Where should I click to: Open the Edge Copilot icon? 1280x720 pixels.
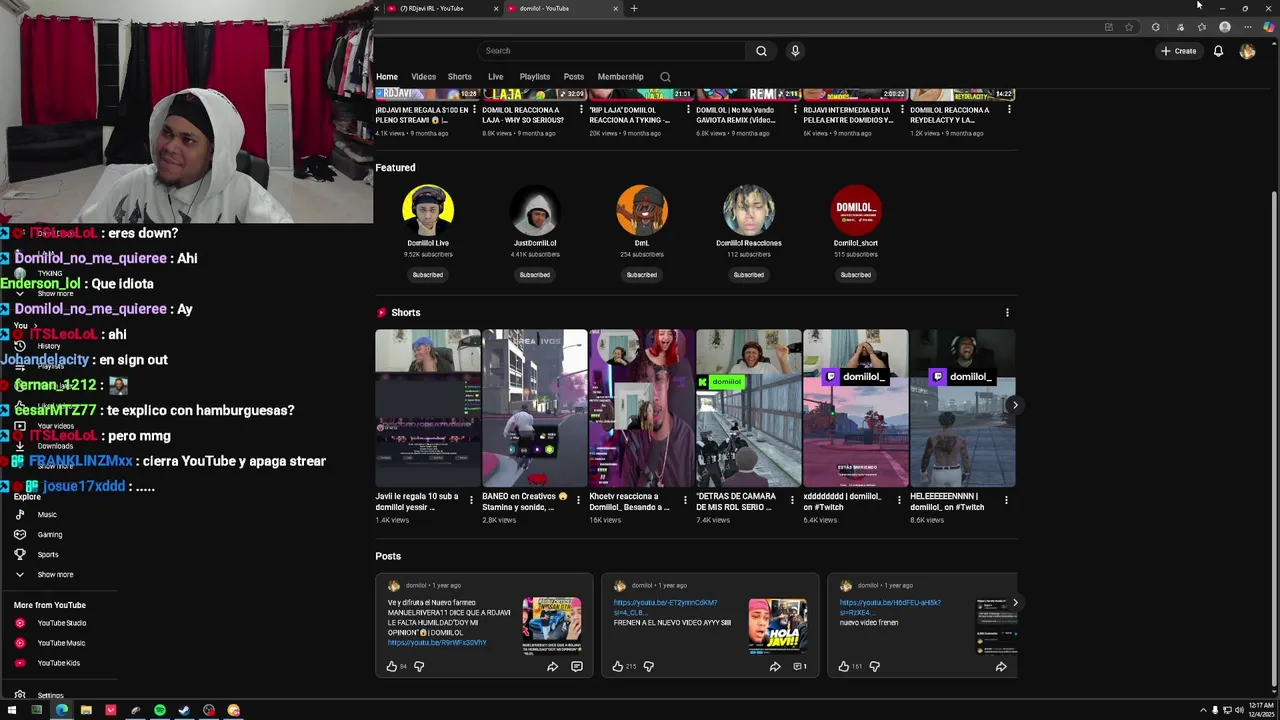1268,27
